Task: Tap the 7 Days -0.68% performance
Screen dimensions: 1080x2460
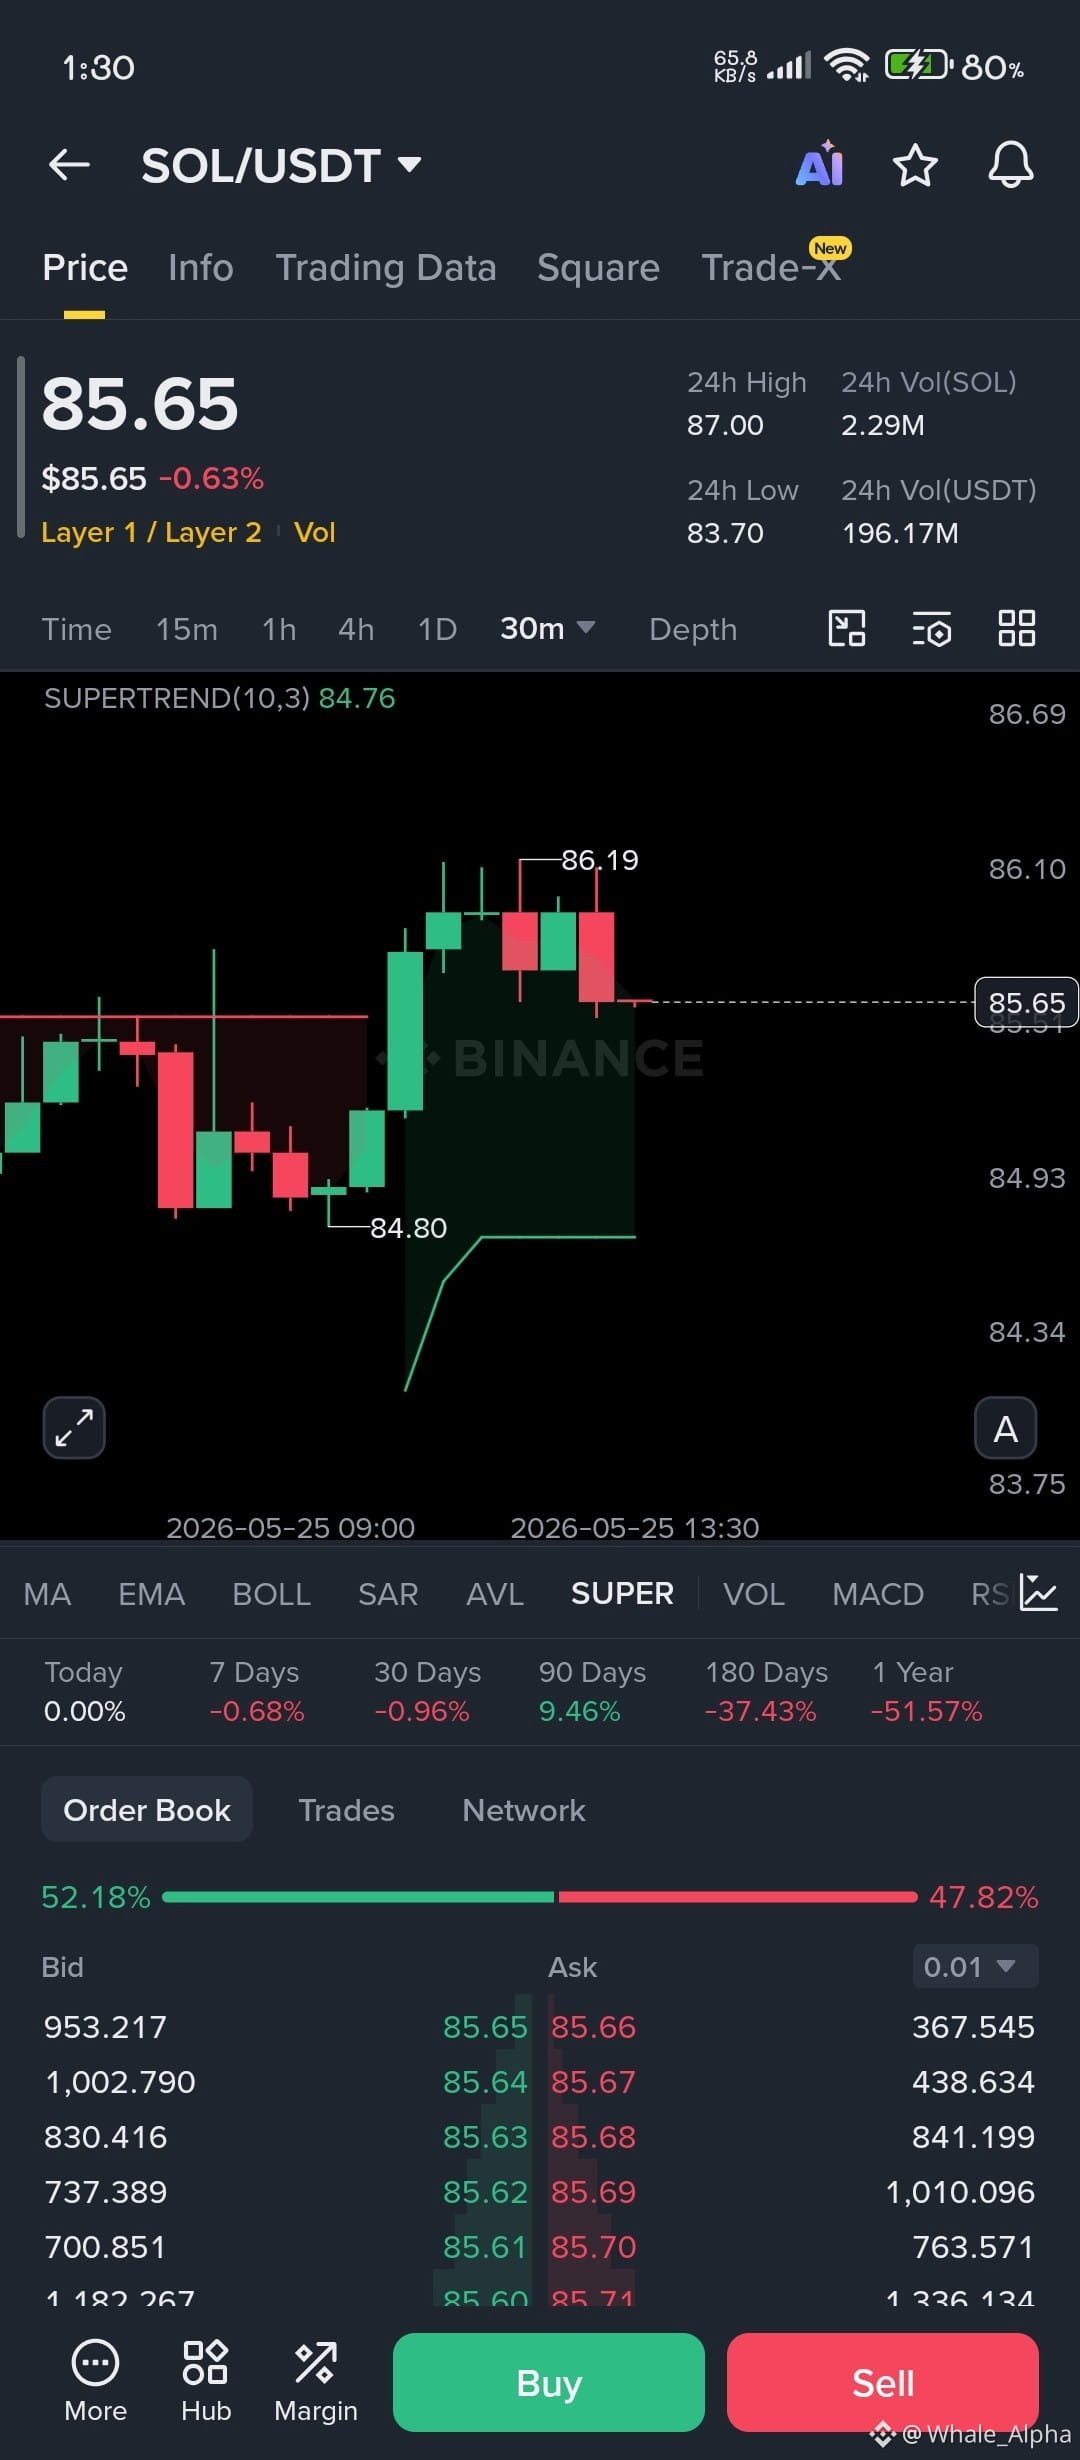Action: click(257, 1691)
